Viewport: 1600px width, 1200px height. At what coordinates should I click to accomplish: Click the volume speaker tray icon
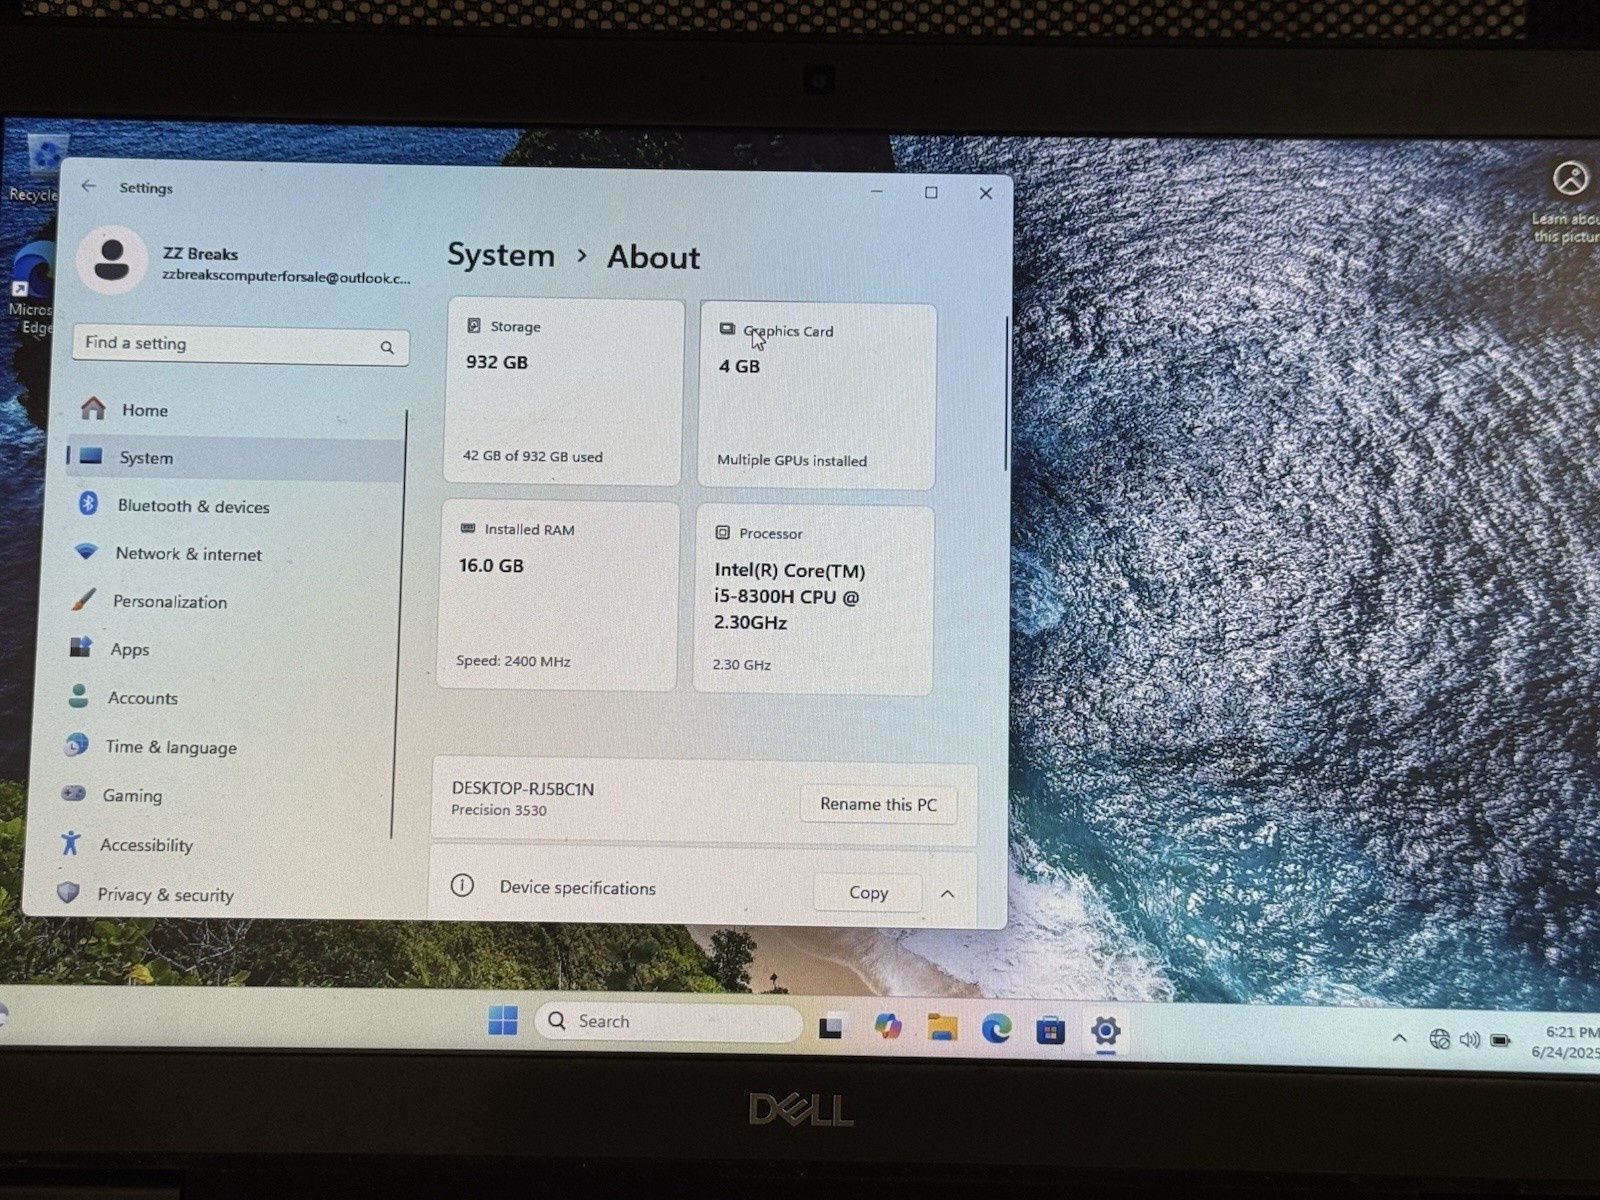point(1469,1040)
